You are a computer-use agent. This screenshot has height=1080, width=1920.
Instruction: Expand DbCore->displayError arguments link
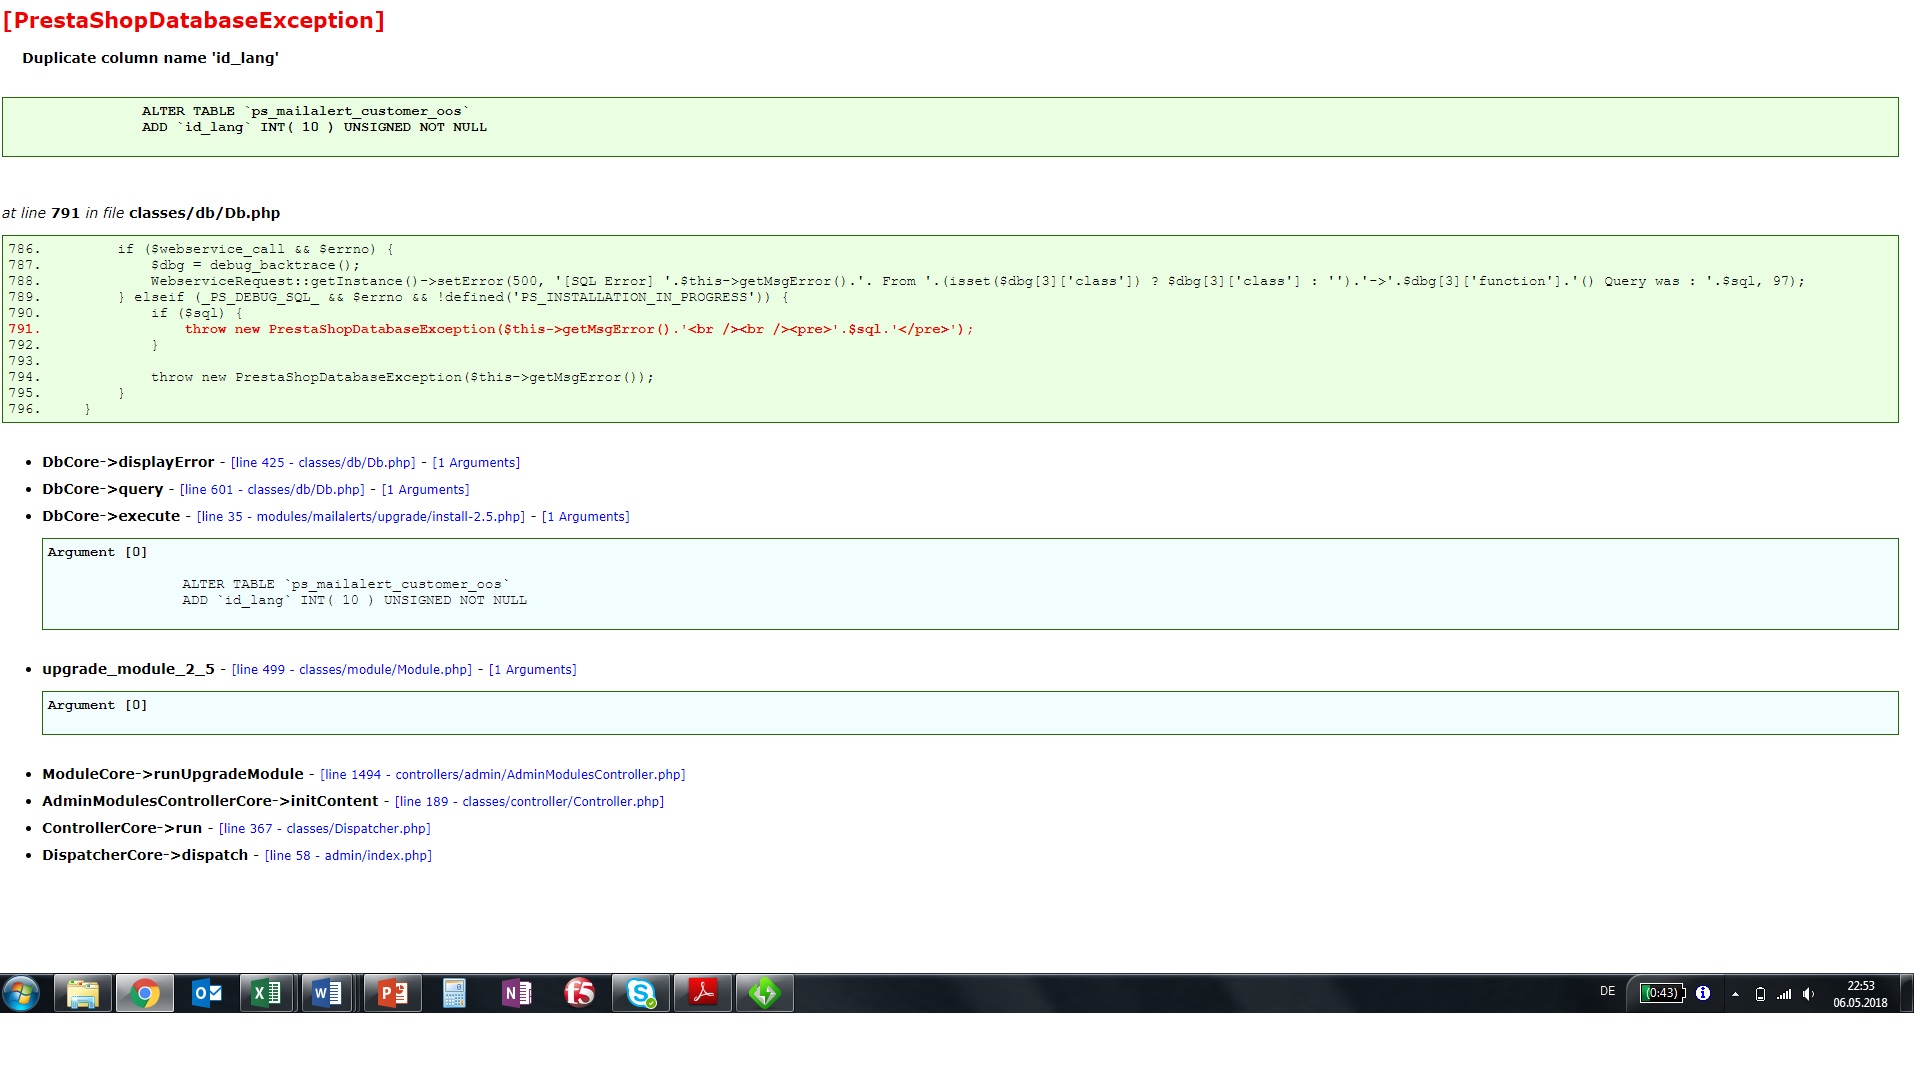pyautogui.click(x=476, y=463)
